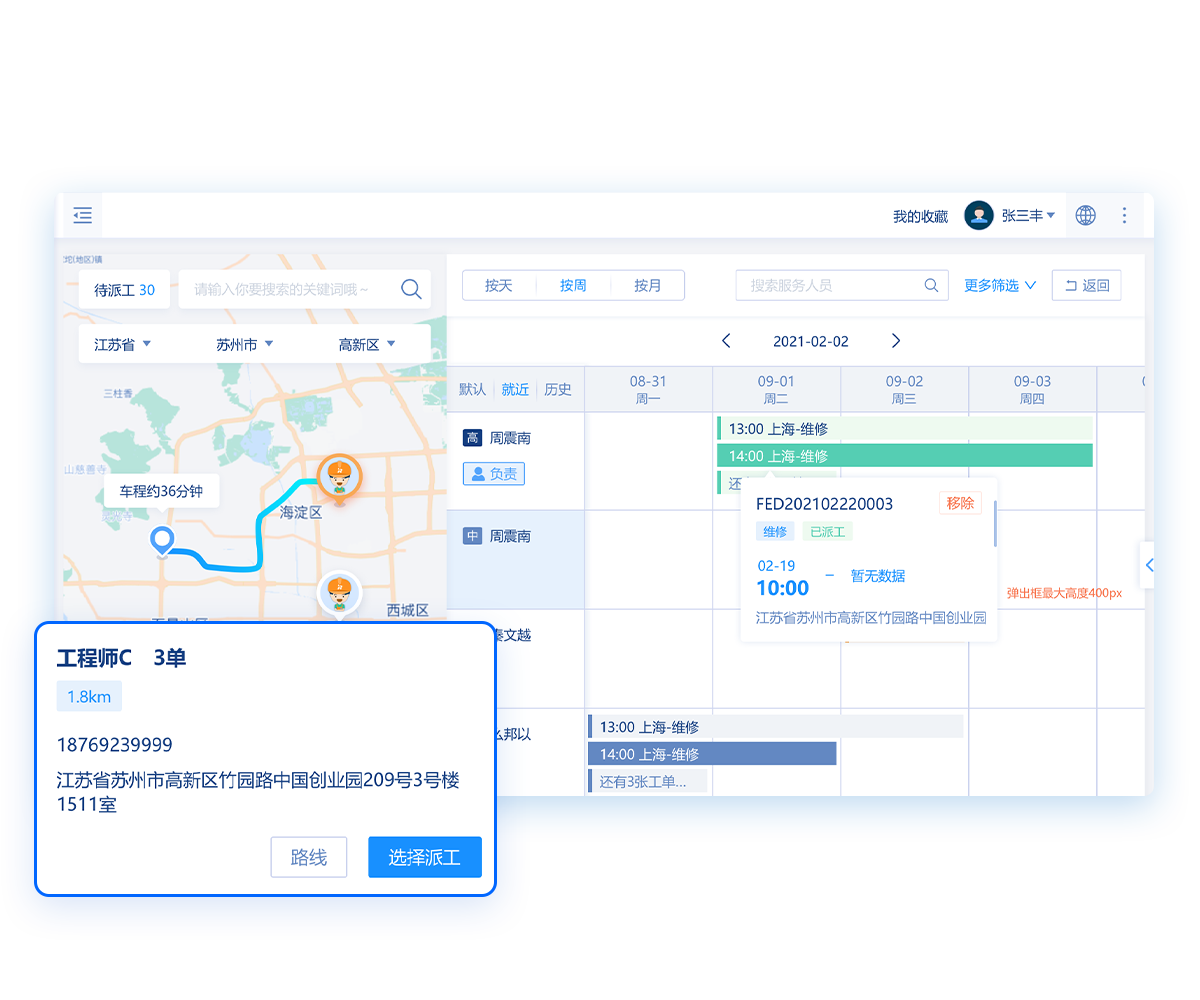Viewport: 1200px width, 1000px height.
Task: Click the 负责 badge beside 周震南
Action: point(493,473)
